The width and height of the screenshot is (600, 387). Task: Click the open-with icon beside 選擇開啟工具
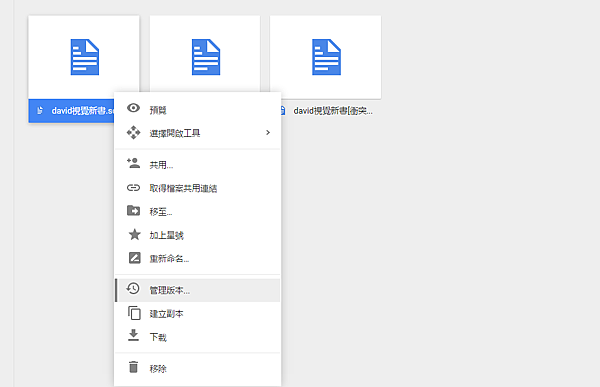[133, 132]
